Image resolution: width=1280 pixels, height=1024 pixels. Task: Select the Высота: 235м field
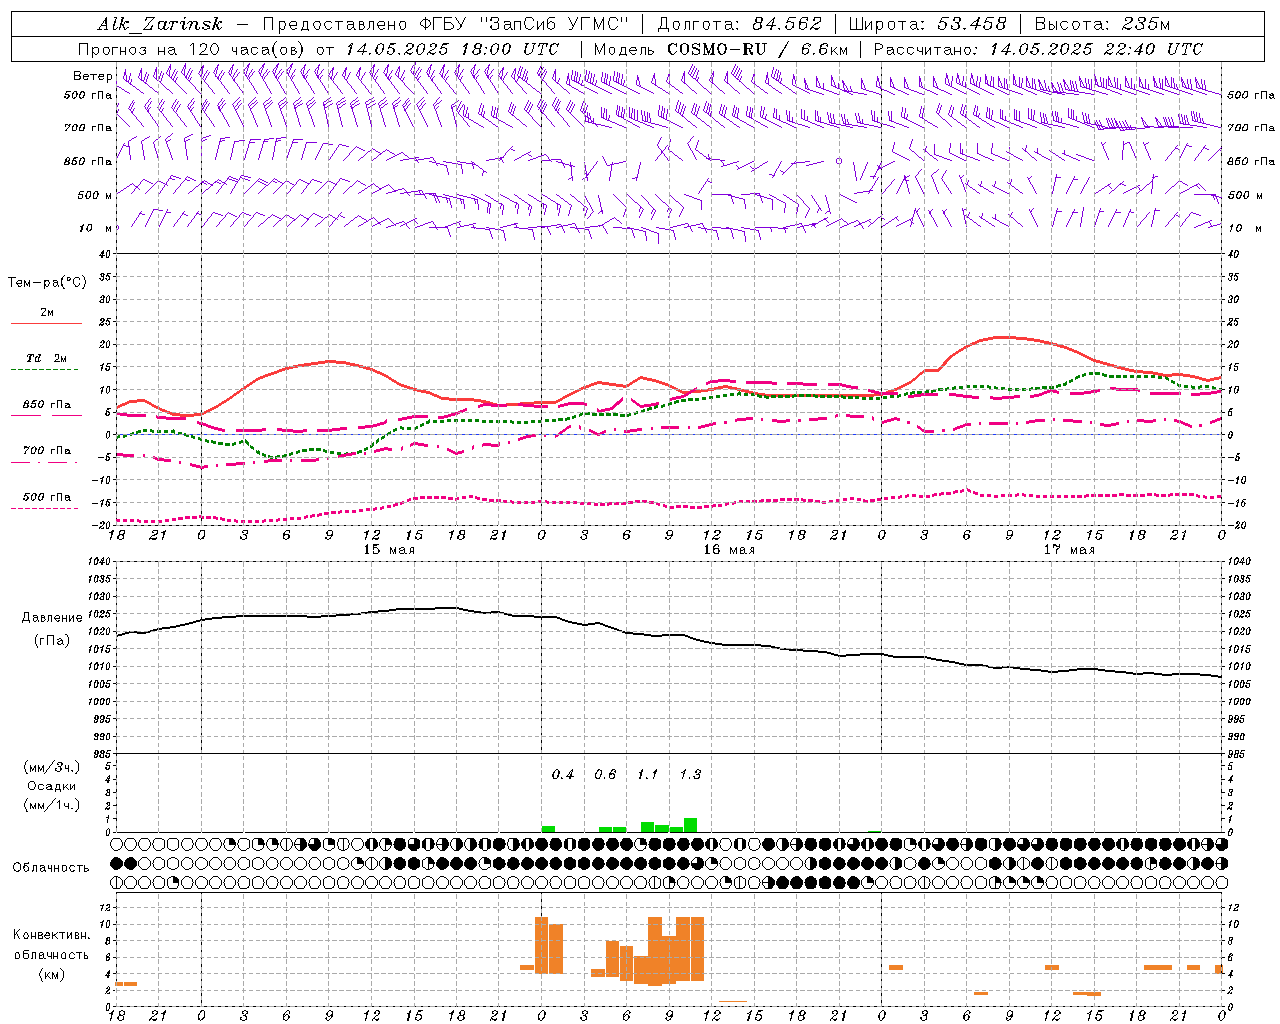click(x=1102, y=24)
